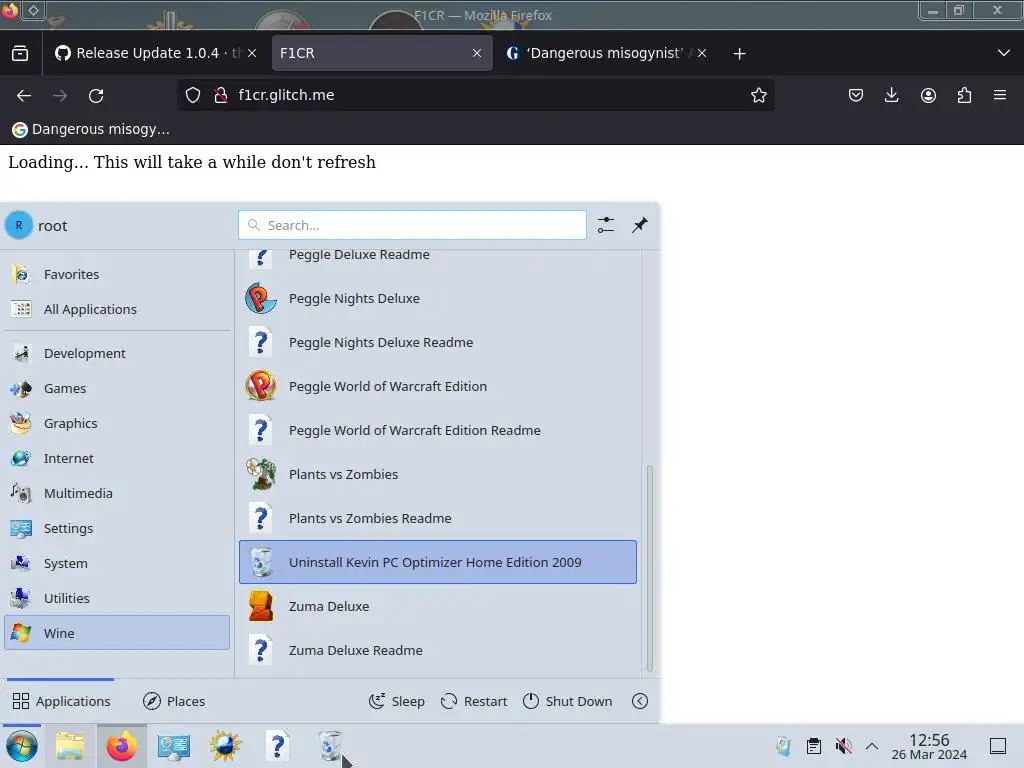Viewport: 1024px width, 768px height.
Task: Click show desktop button in taskbar
Action: [998, 746]
